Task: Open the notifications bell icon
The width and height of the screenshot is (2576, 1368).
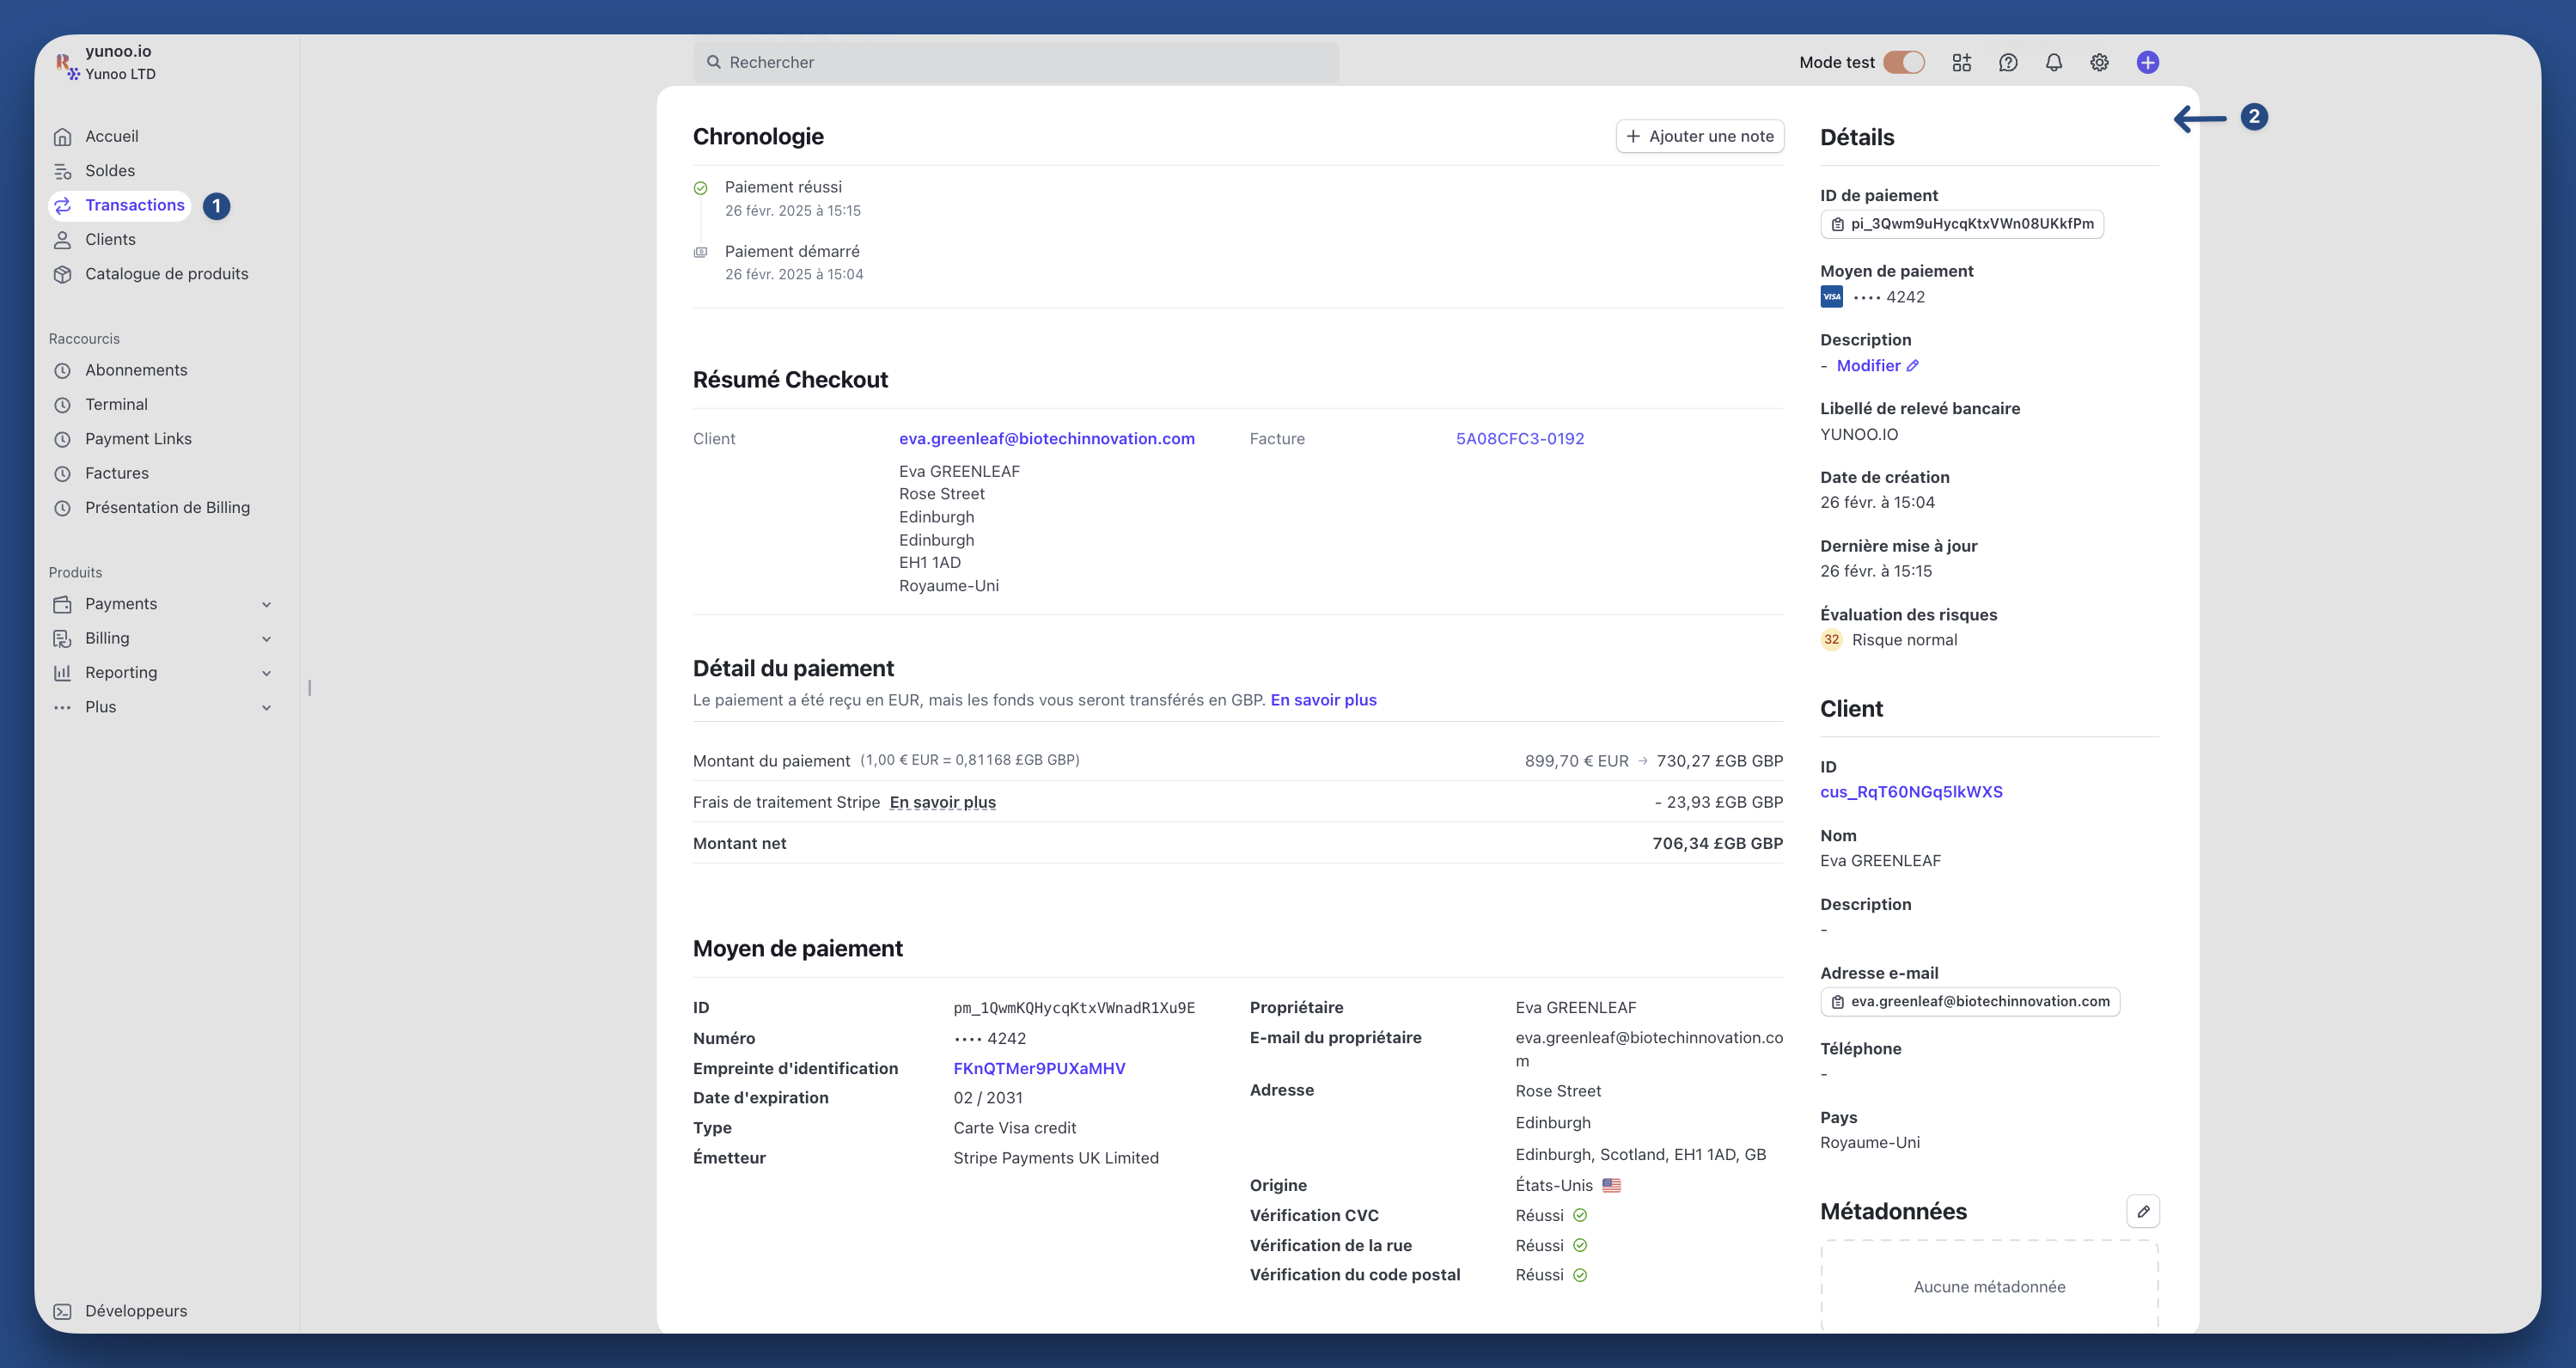Action: coord(2053,62)
